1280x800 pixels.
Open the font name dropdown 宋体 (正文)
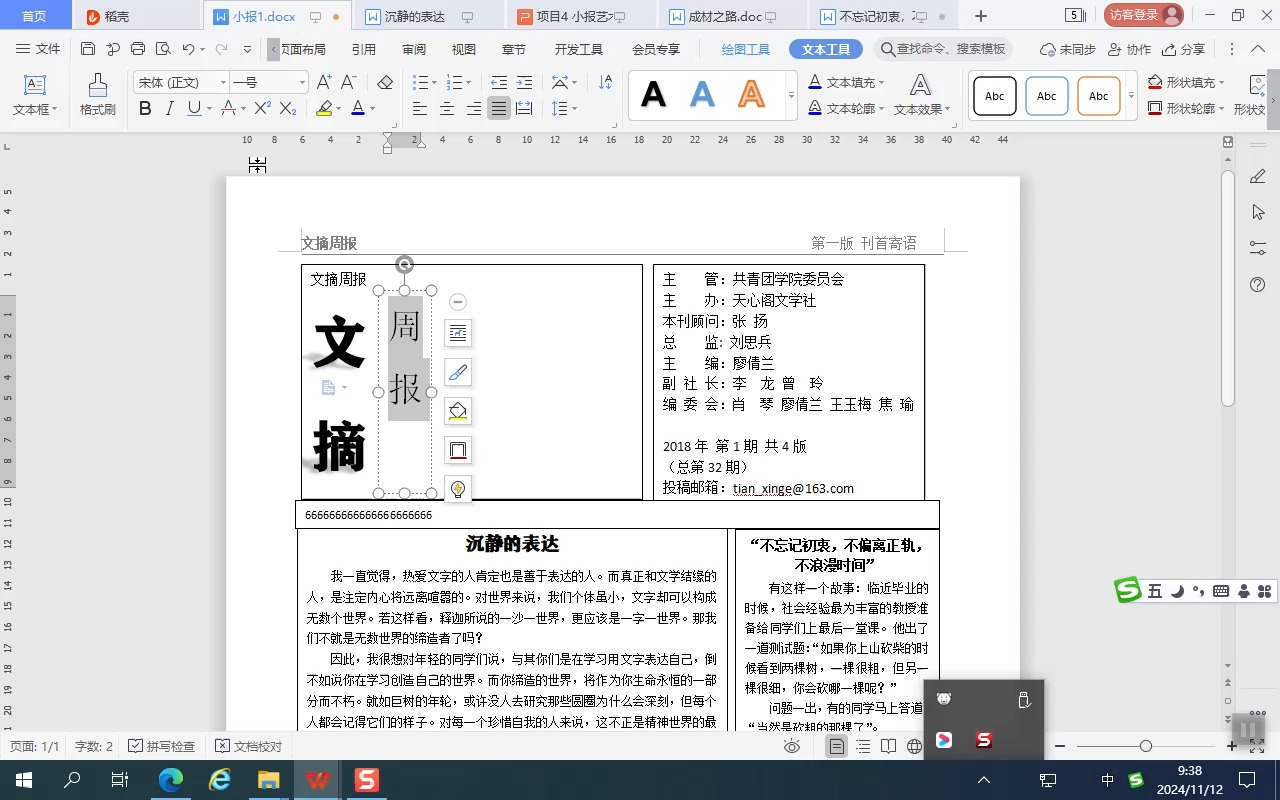[x=221, y=82]
